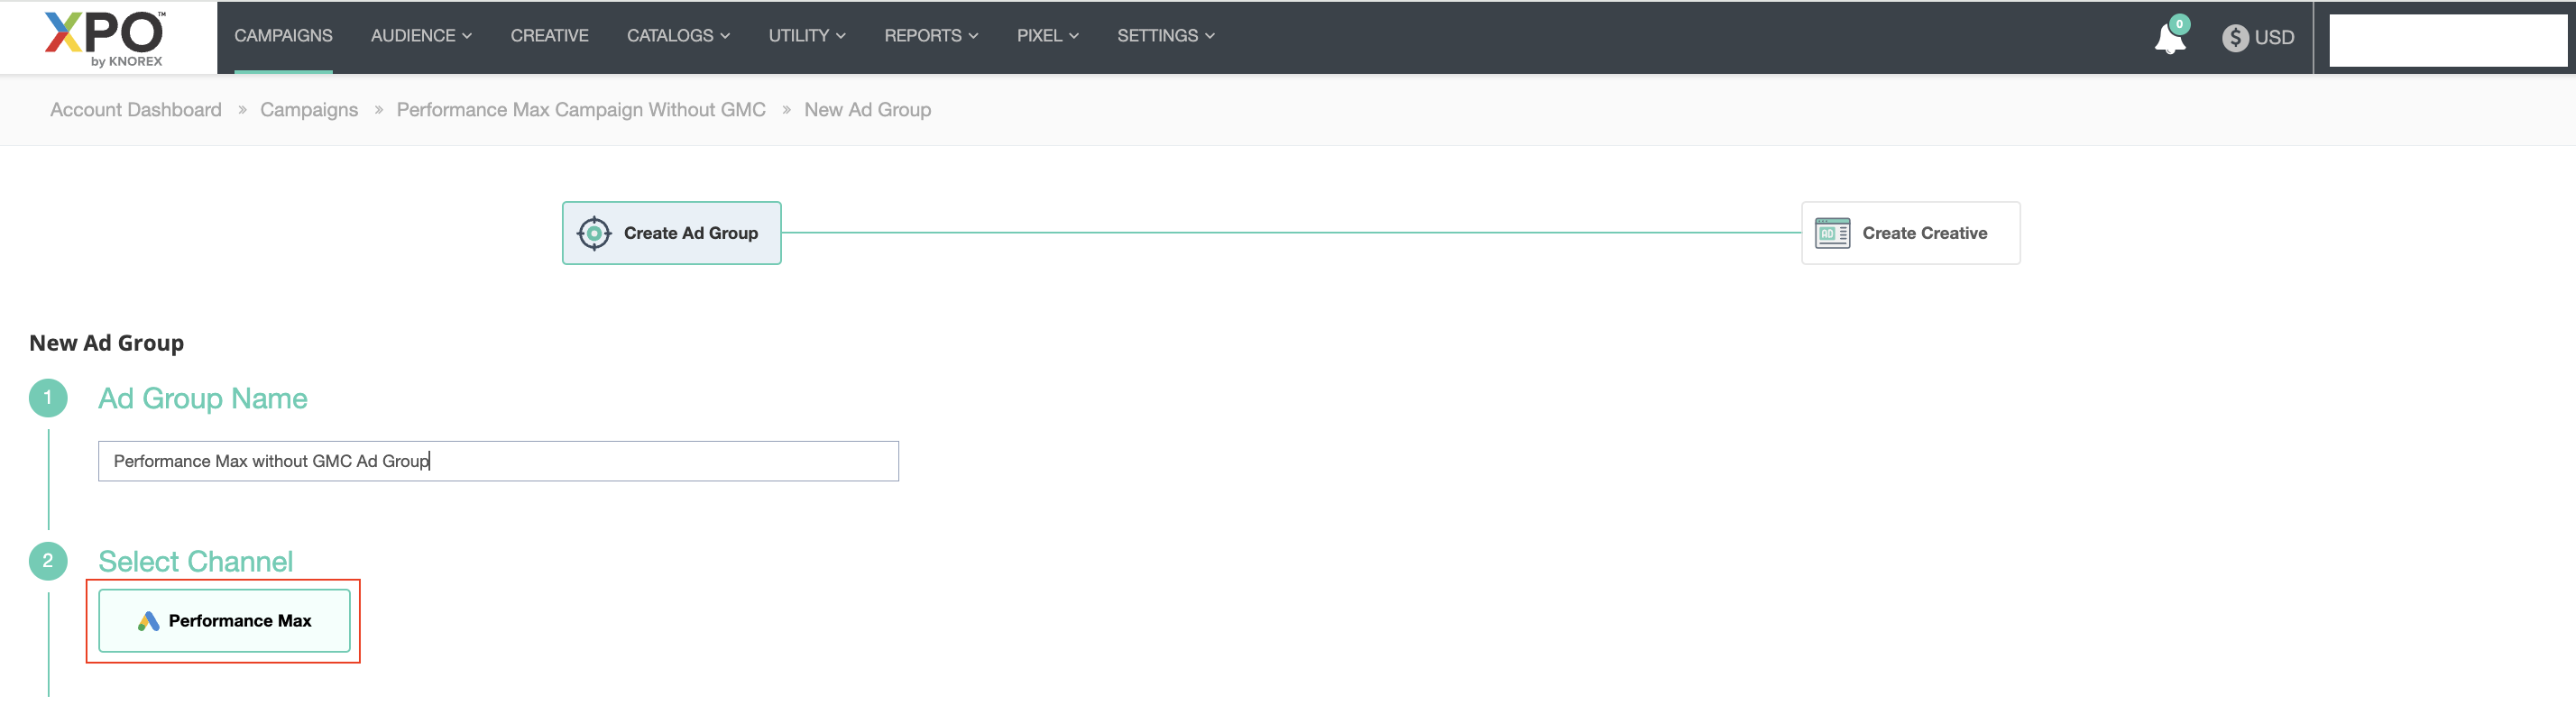2576x705 pixels.
Task: Open the notifications bell icon
Action: [x=2169, y=38]
